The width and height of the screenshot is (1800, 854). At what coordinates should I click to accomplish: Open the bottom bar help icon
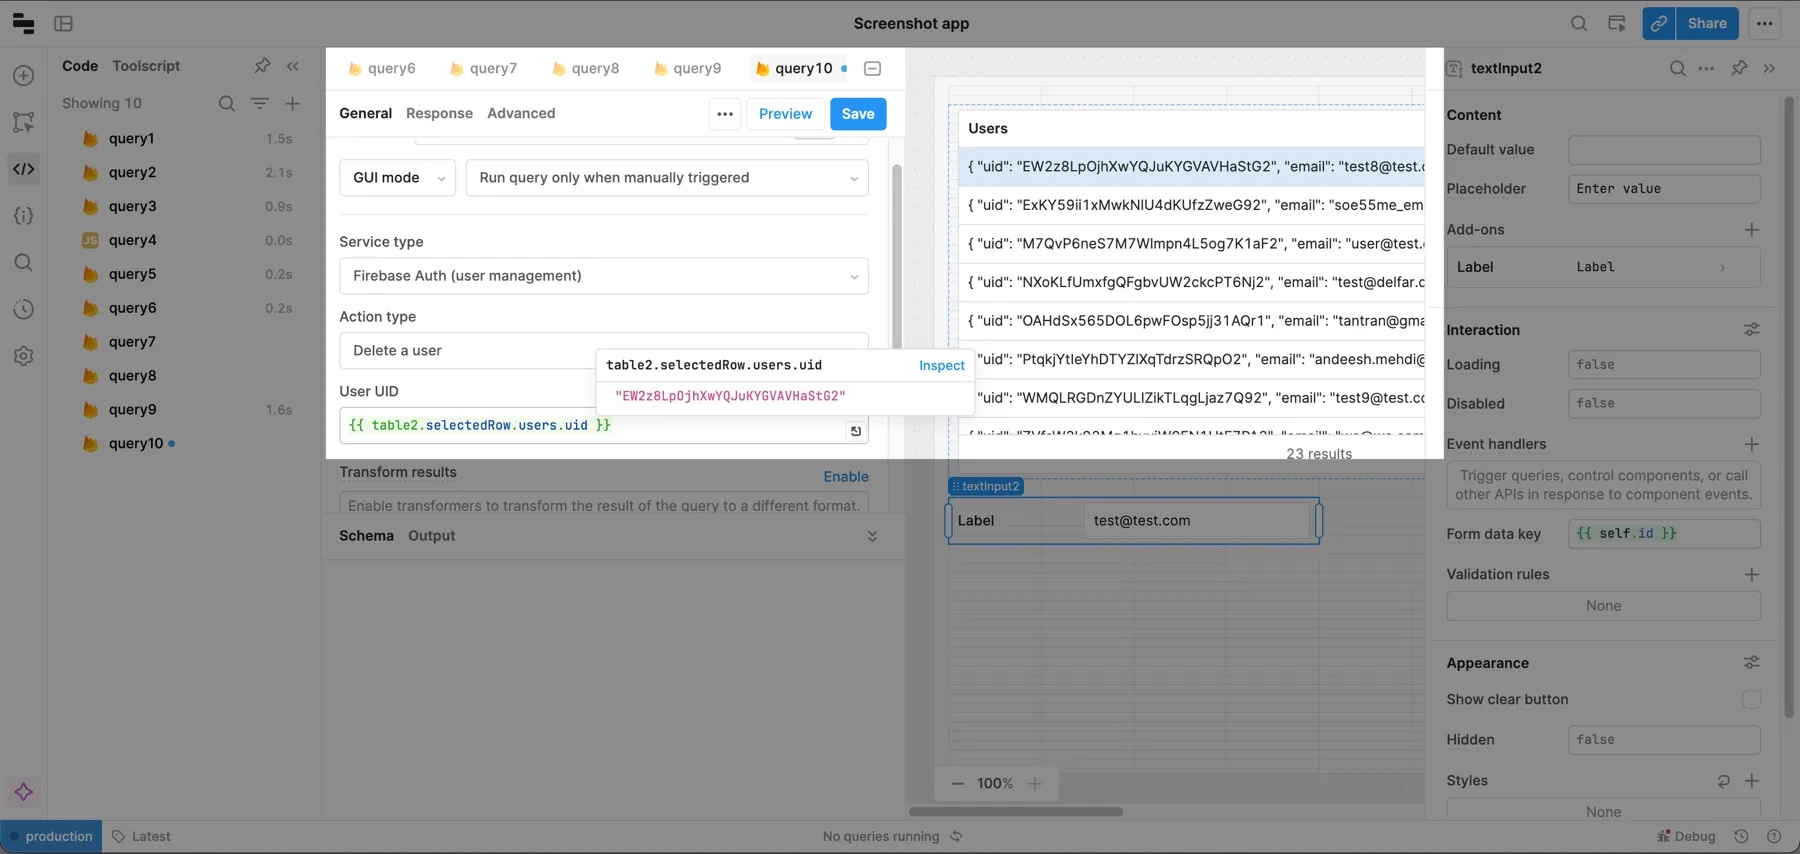pyautogui.click(x=1774, y=836)
